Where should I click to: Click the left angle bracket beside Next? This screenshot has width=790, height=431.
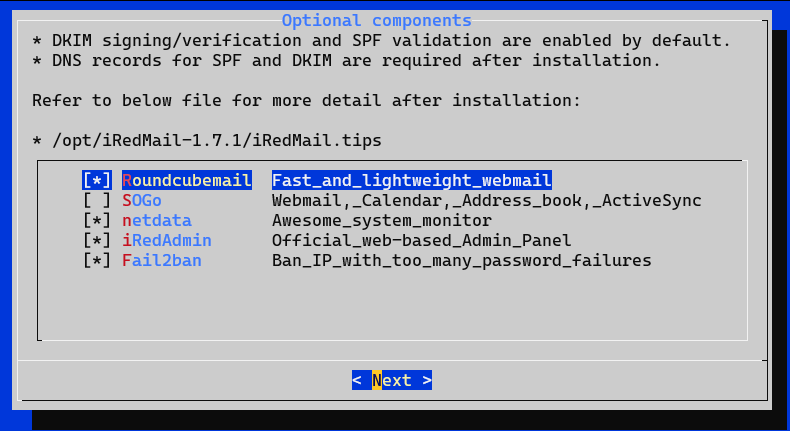click(x=357, y=380)
